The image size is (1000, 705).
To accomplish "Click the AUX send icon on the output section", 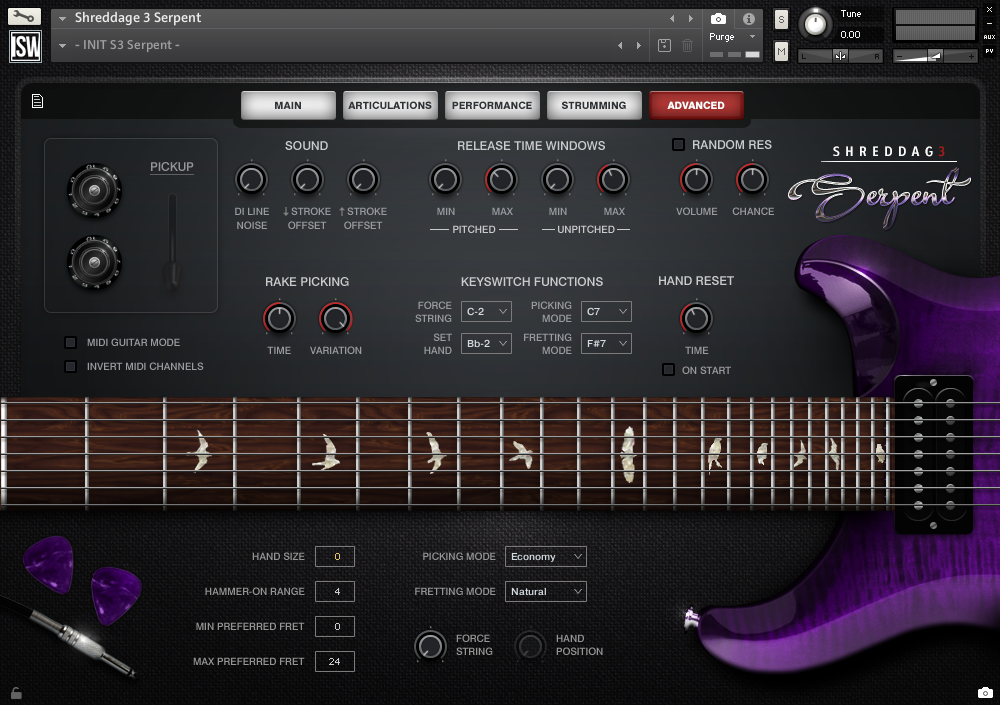I will click(x=988, y=36).
